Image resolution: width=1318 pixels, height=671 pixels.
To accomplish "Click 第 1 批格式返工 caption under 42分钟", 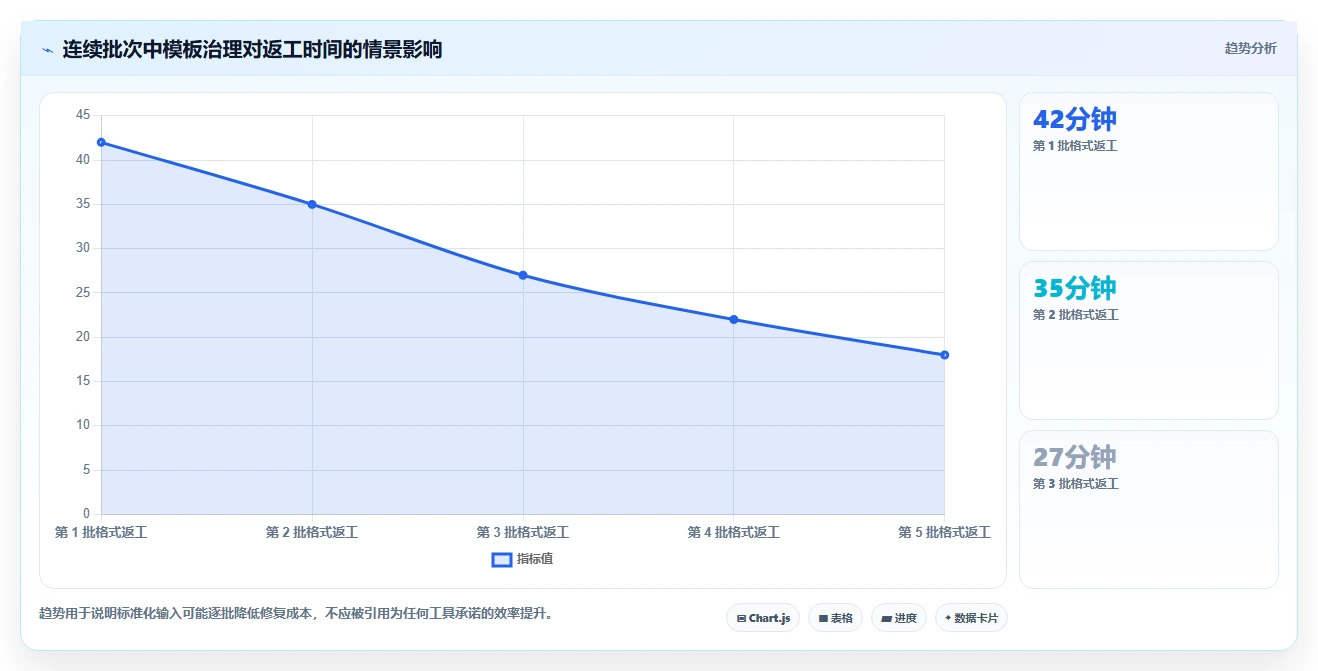I will click(x=1075, y=146).
